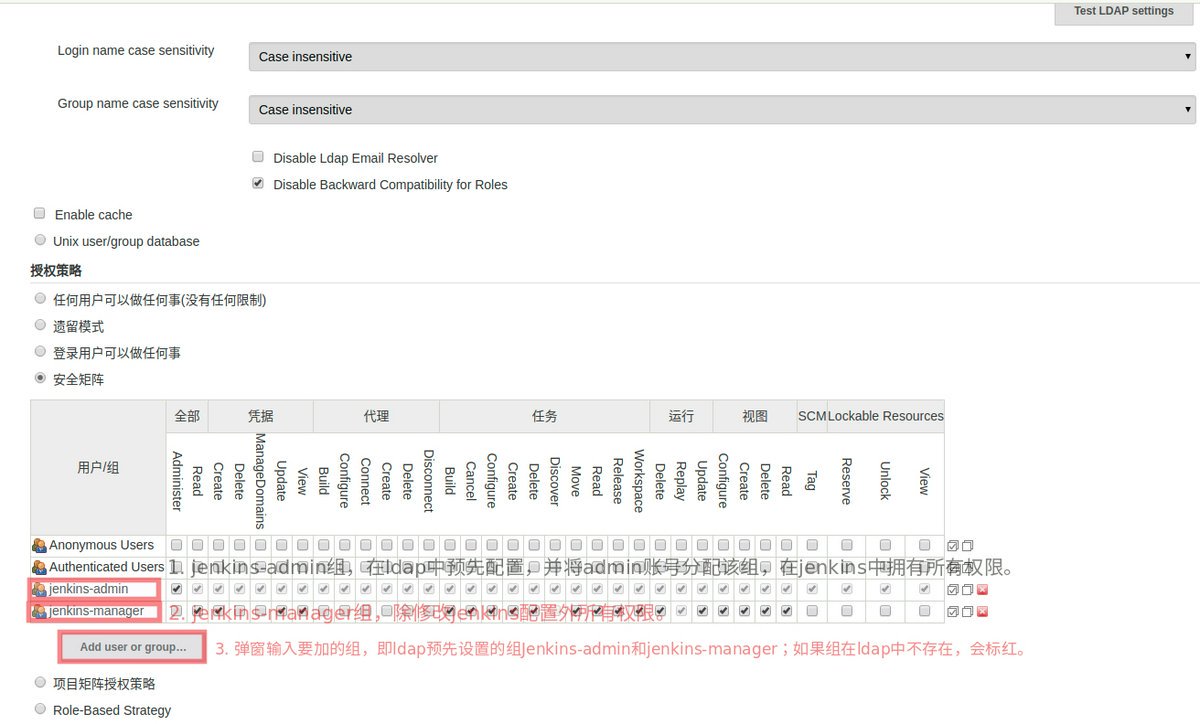Click the 全部 column group header
This screenshot has width=1200, height=724.
pyautogui.click(x=187, y=416)
